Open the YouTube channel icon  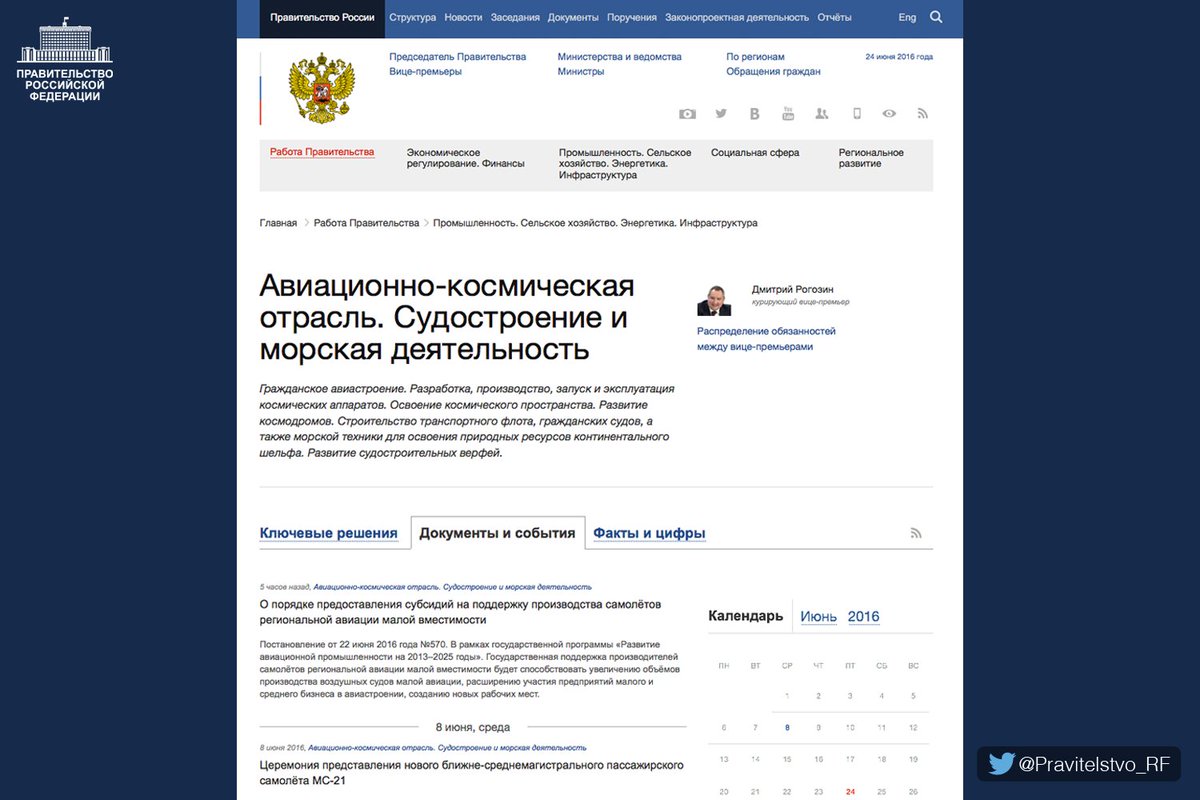pos(788,113)
